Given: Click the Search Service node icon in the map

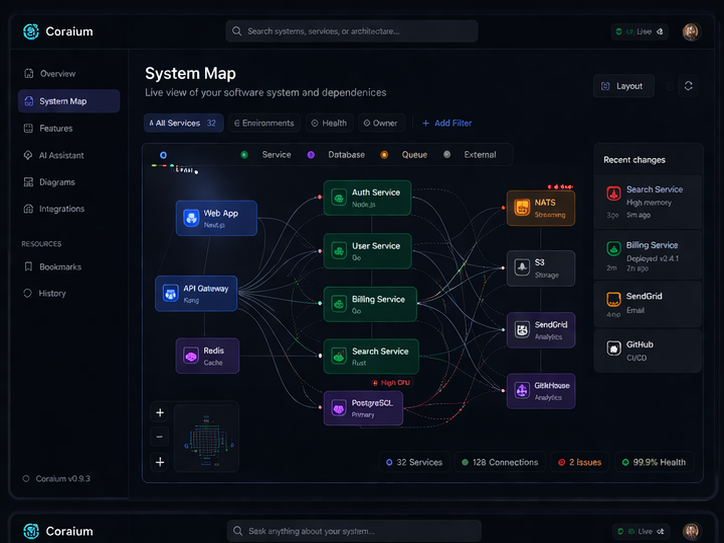Looking at the screenshot, I should [x=339, y=356].
